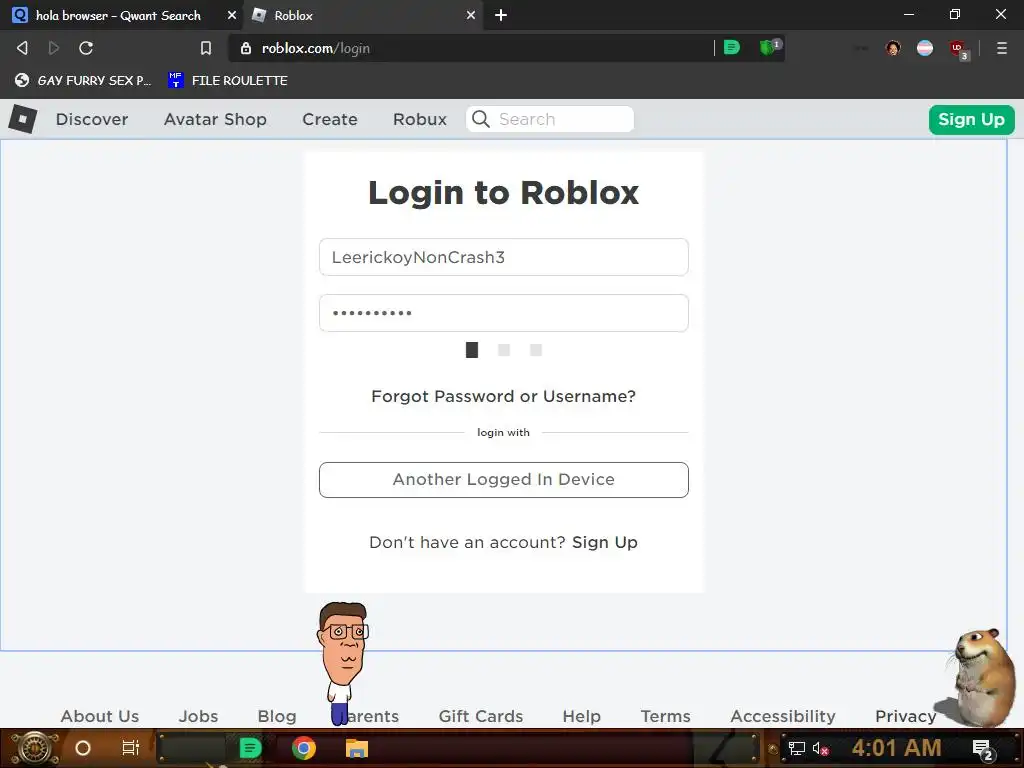The width and height of the screenshot is (1024, 768).
Task: Open the Privacy footer link
Action: tap(906, 716)
